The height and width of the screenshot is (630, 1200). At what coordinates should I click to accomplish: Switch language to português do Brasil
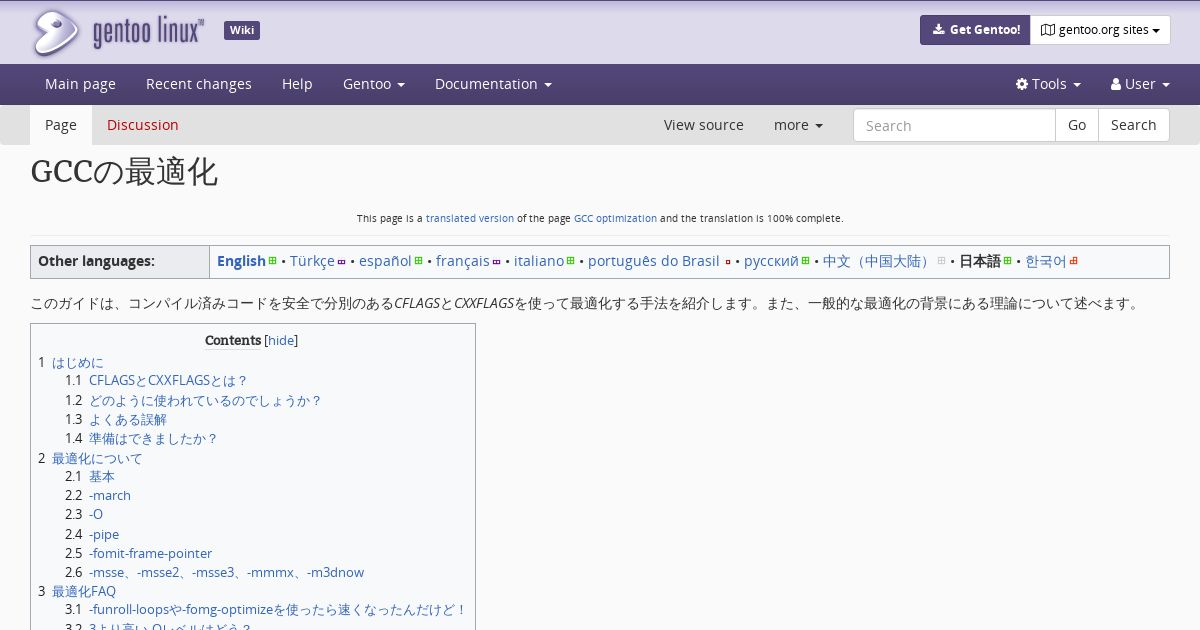coord(654,261)
